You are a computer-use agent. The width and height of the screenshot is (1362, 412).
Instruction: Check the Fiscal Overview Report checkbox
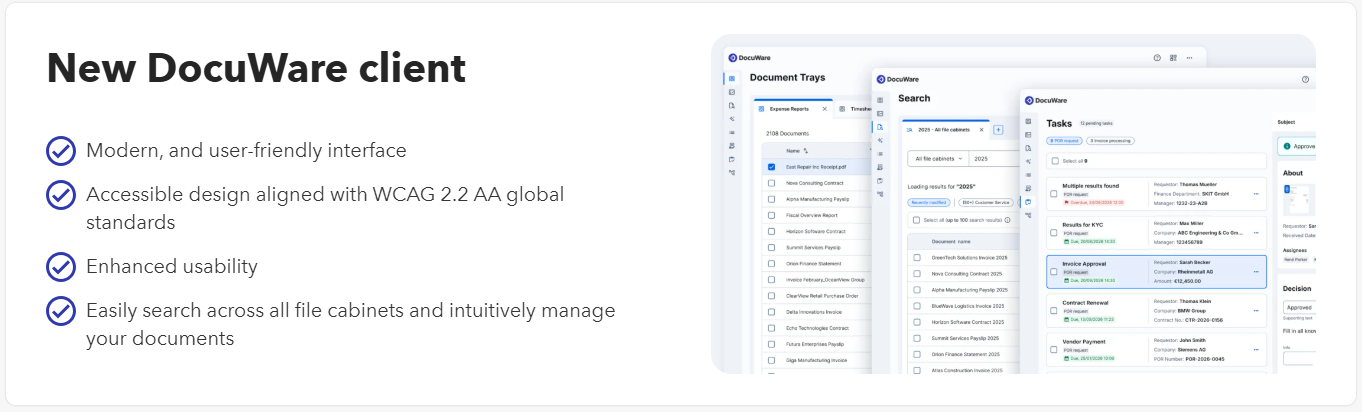771,215
